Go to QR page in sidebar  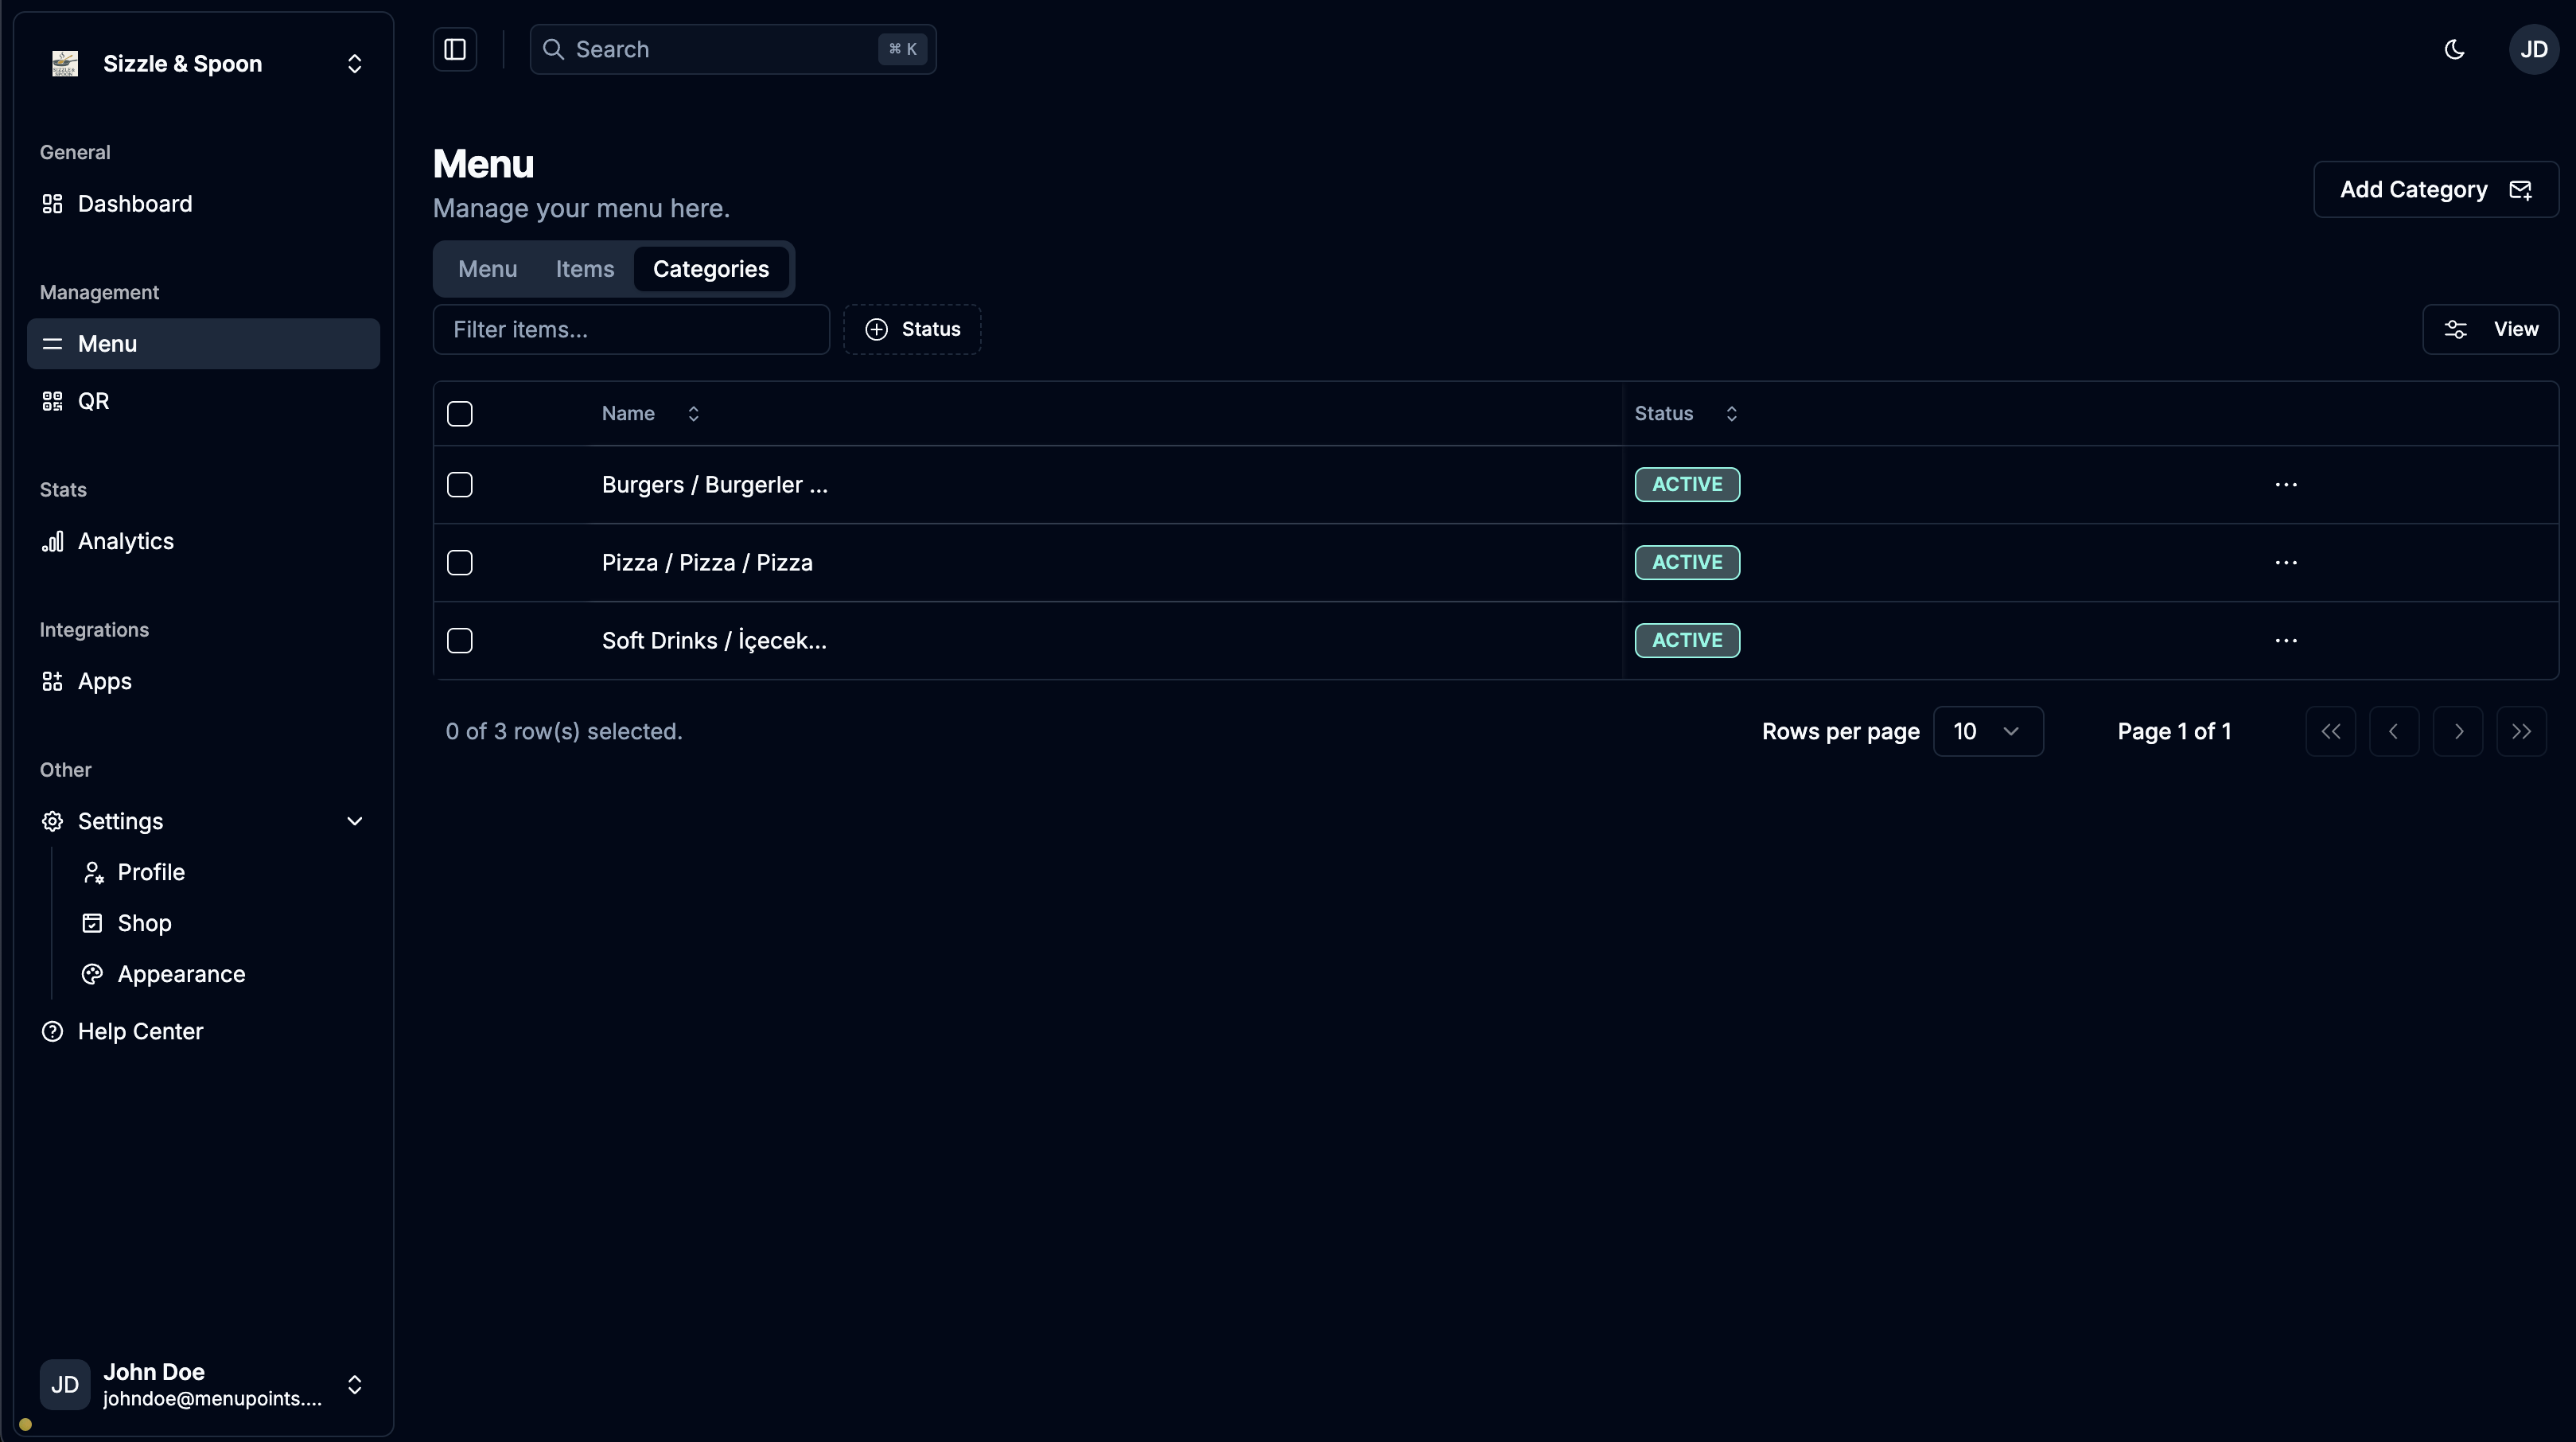93,401
